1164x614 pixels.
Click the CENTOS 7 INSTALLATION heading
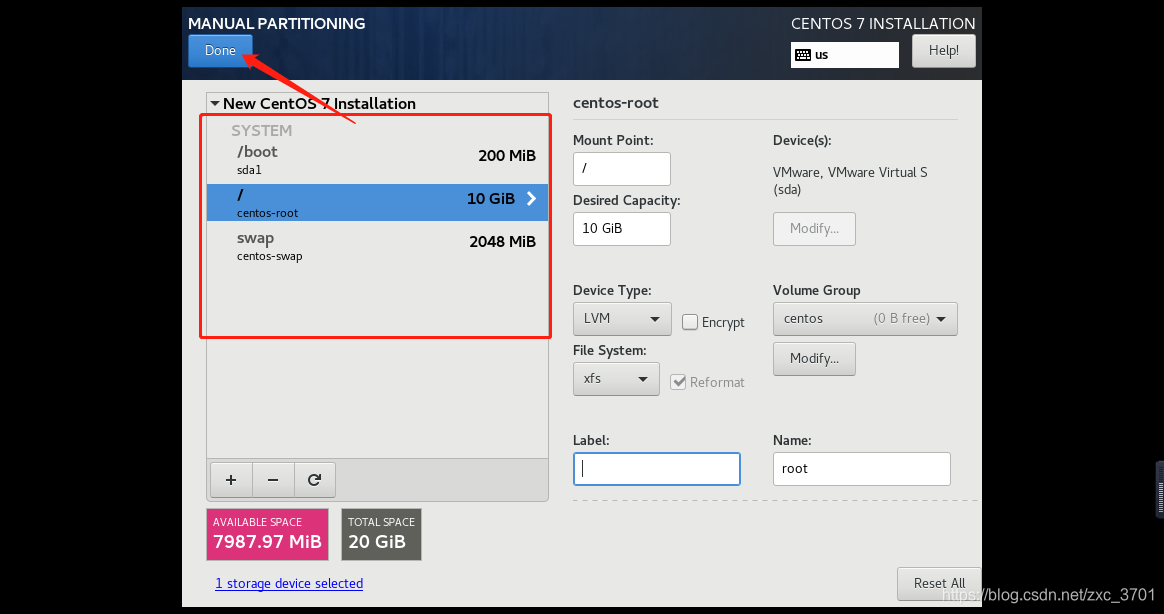(x=883, y=24)
